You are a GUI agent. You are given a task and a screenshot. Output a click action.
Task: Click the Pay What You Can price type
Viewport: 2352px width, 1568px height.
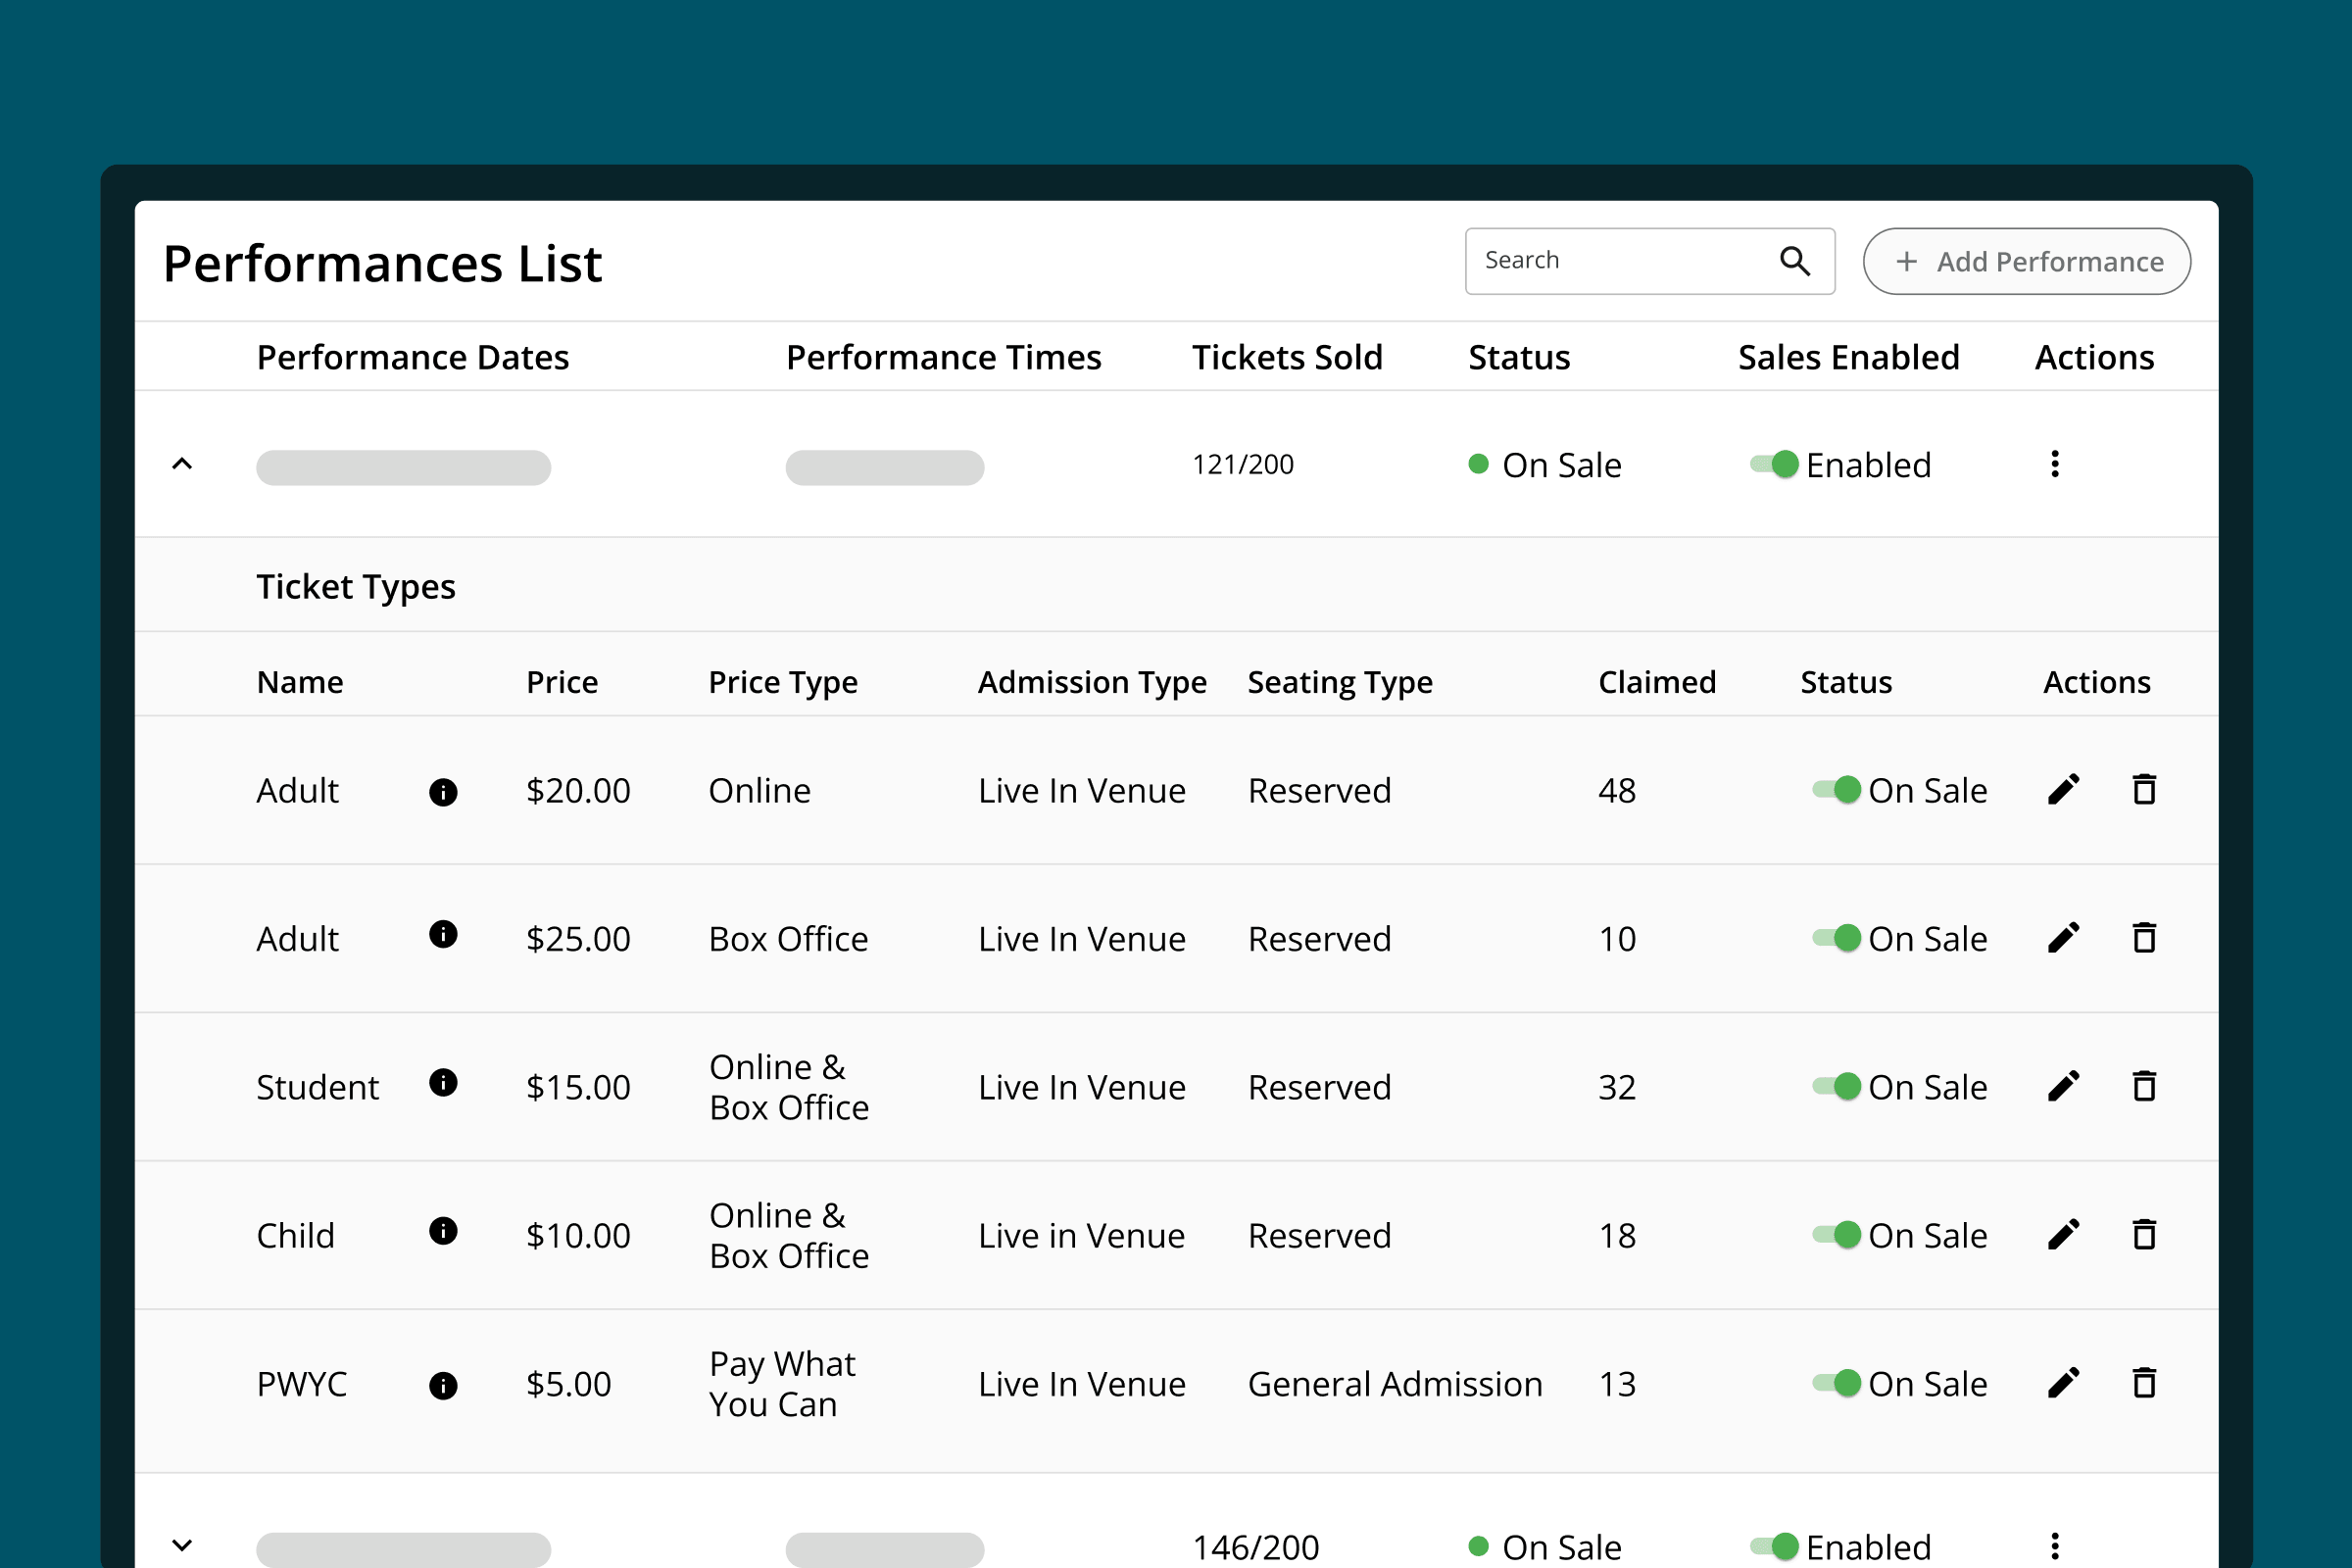coord(782,1384)
